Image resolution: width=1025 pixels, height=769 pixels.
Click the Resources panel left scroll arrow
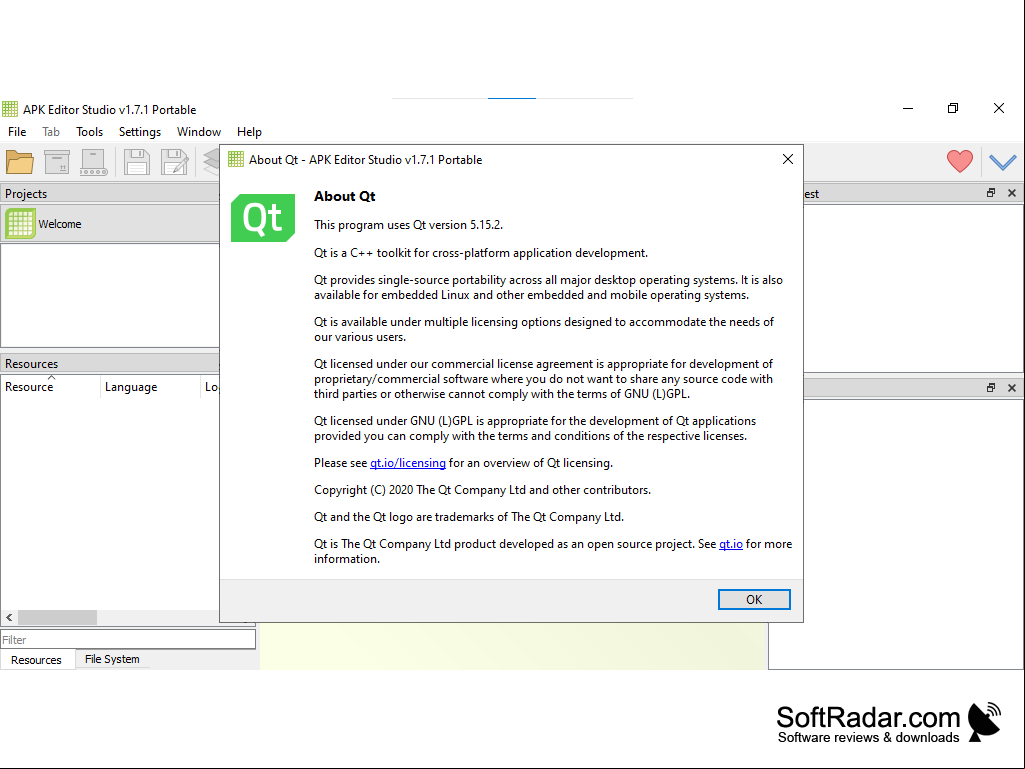(9, 617)
